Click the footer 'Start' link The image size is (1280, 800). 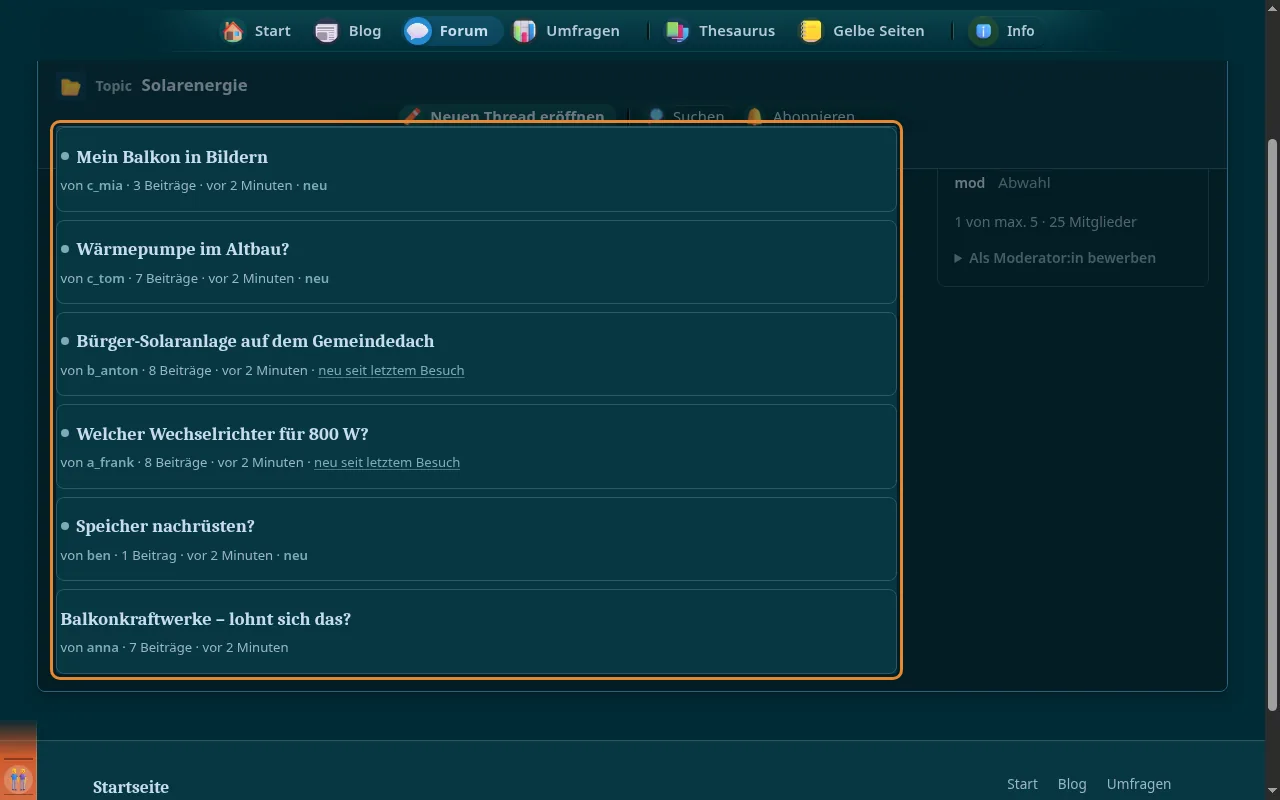(x=1022, y=784)
